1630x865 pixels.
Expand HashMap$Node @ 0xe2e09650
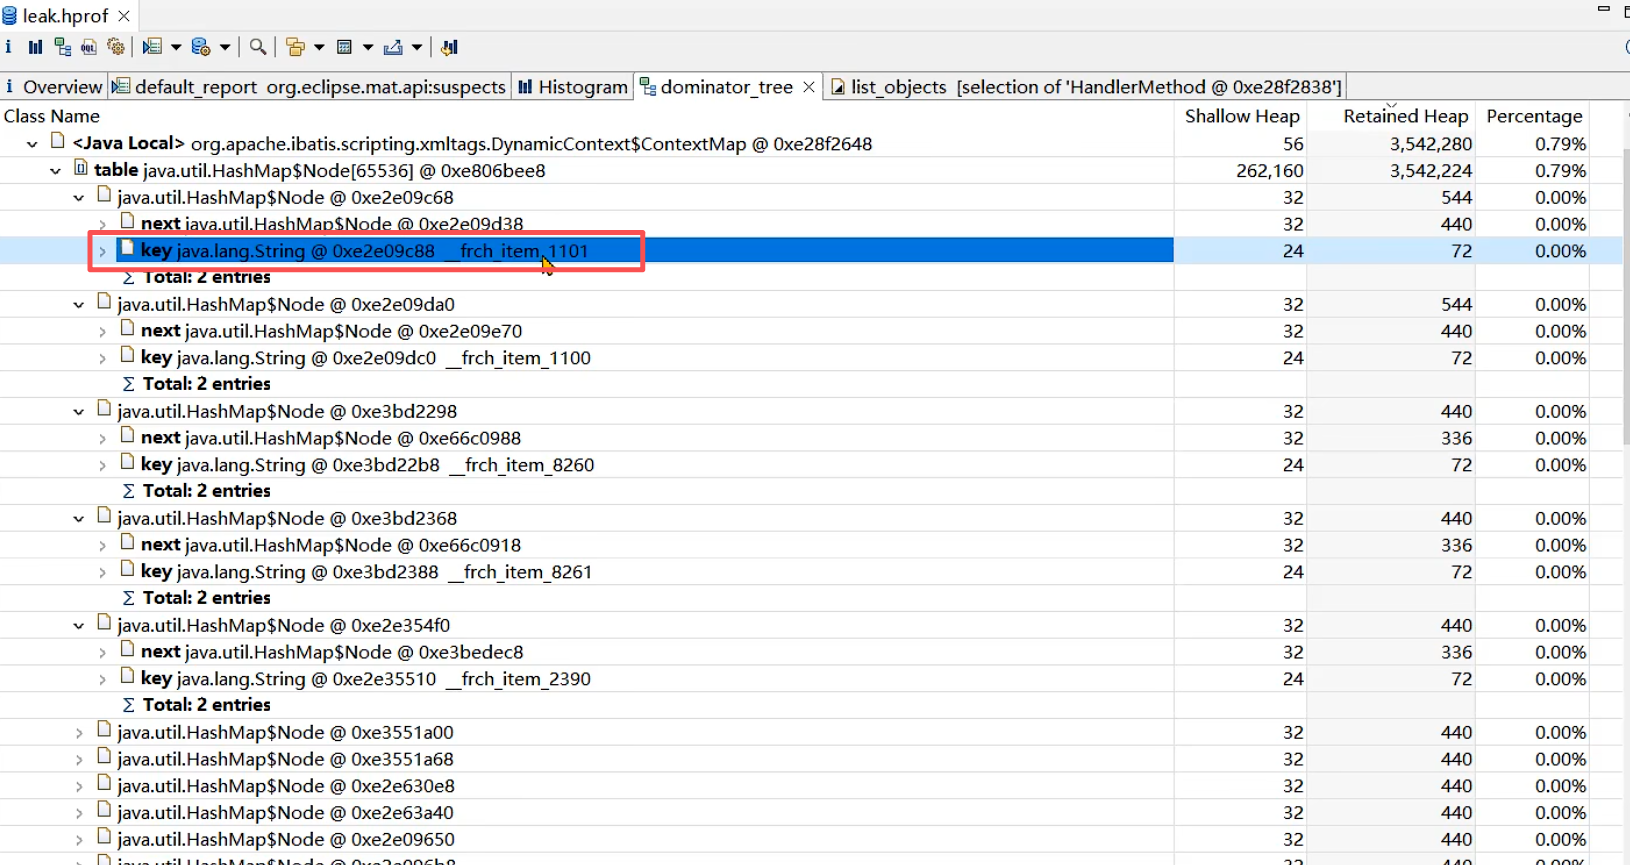pyautogui.click(x=78, y=840)
